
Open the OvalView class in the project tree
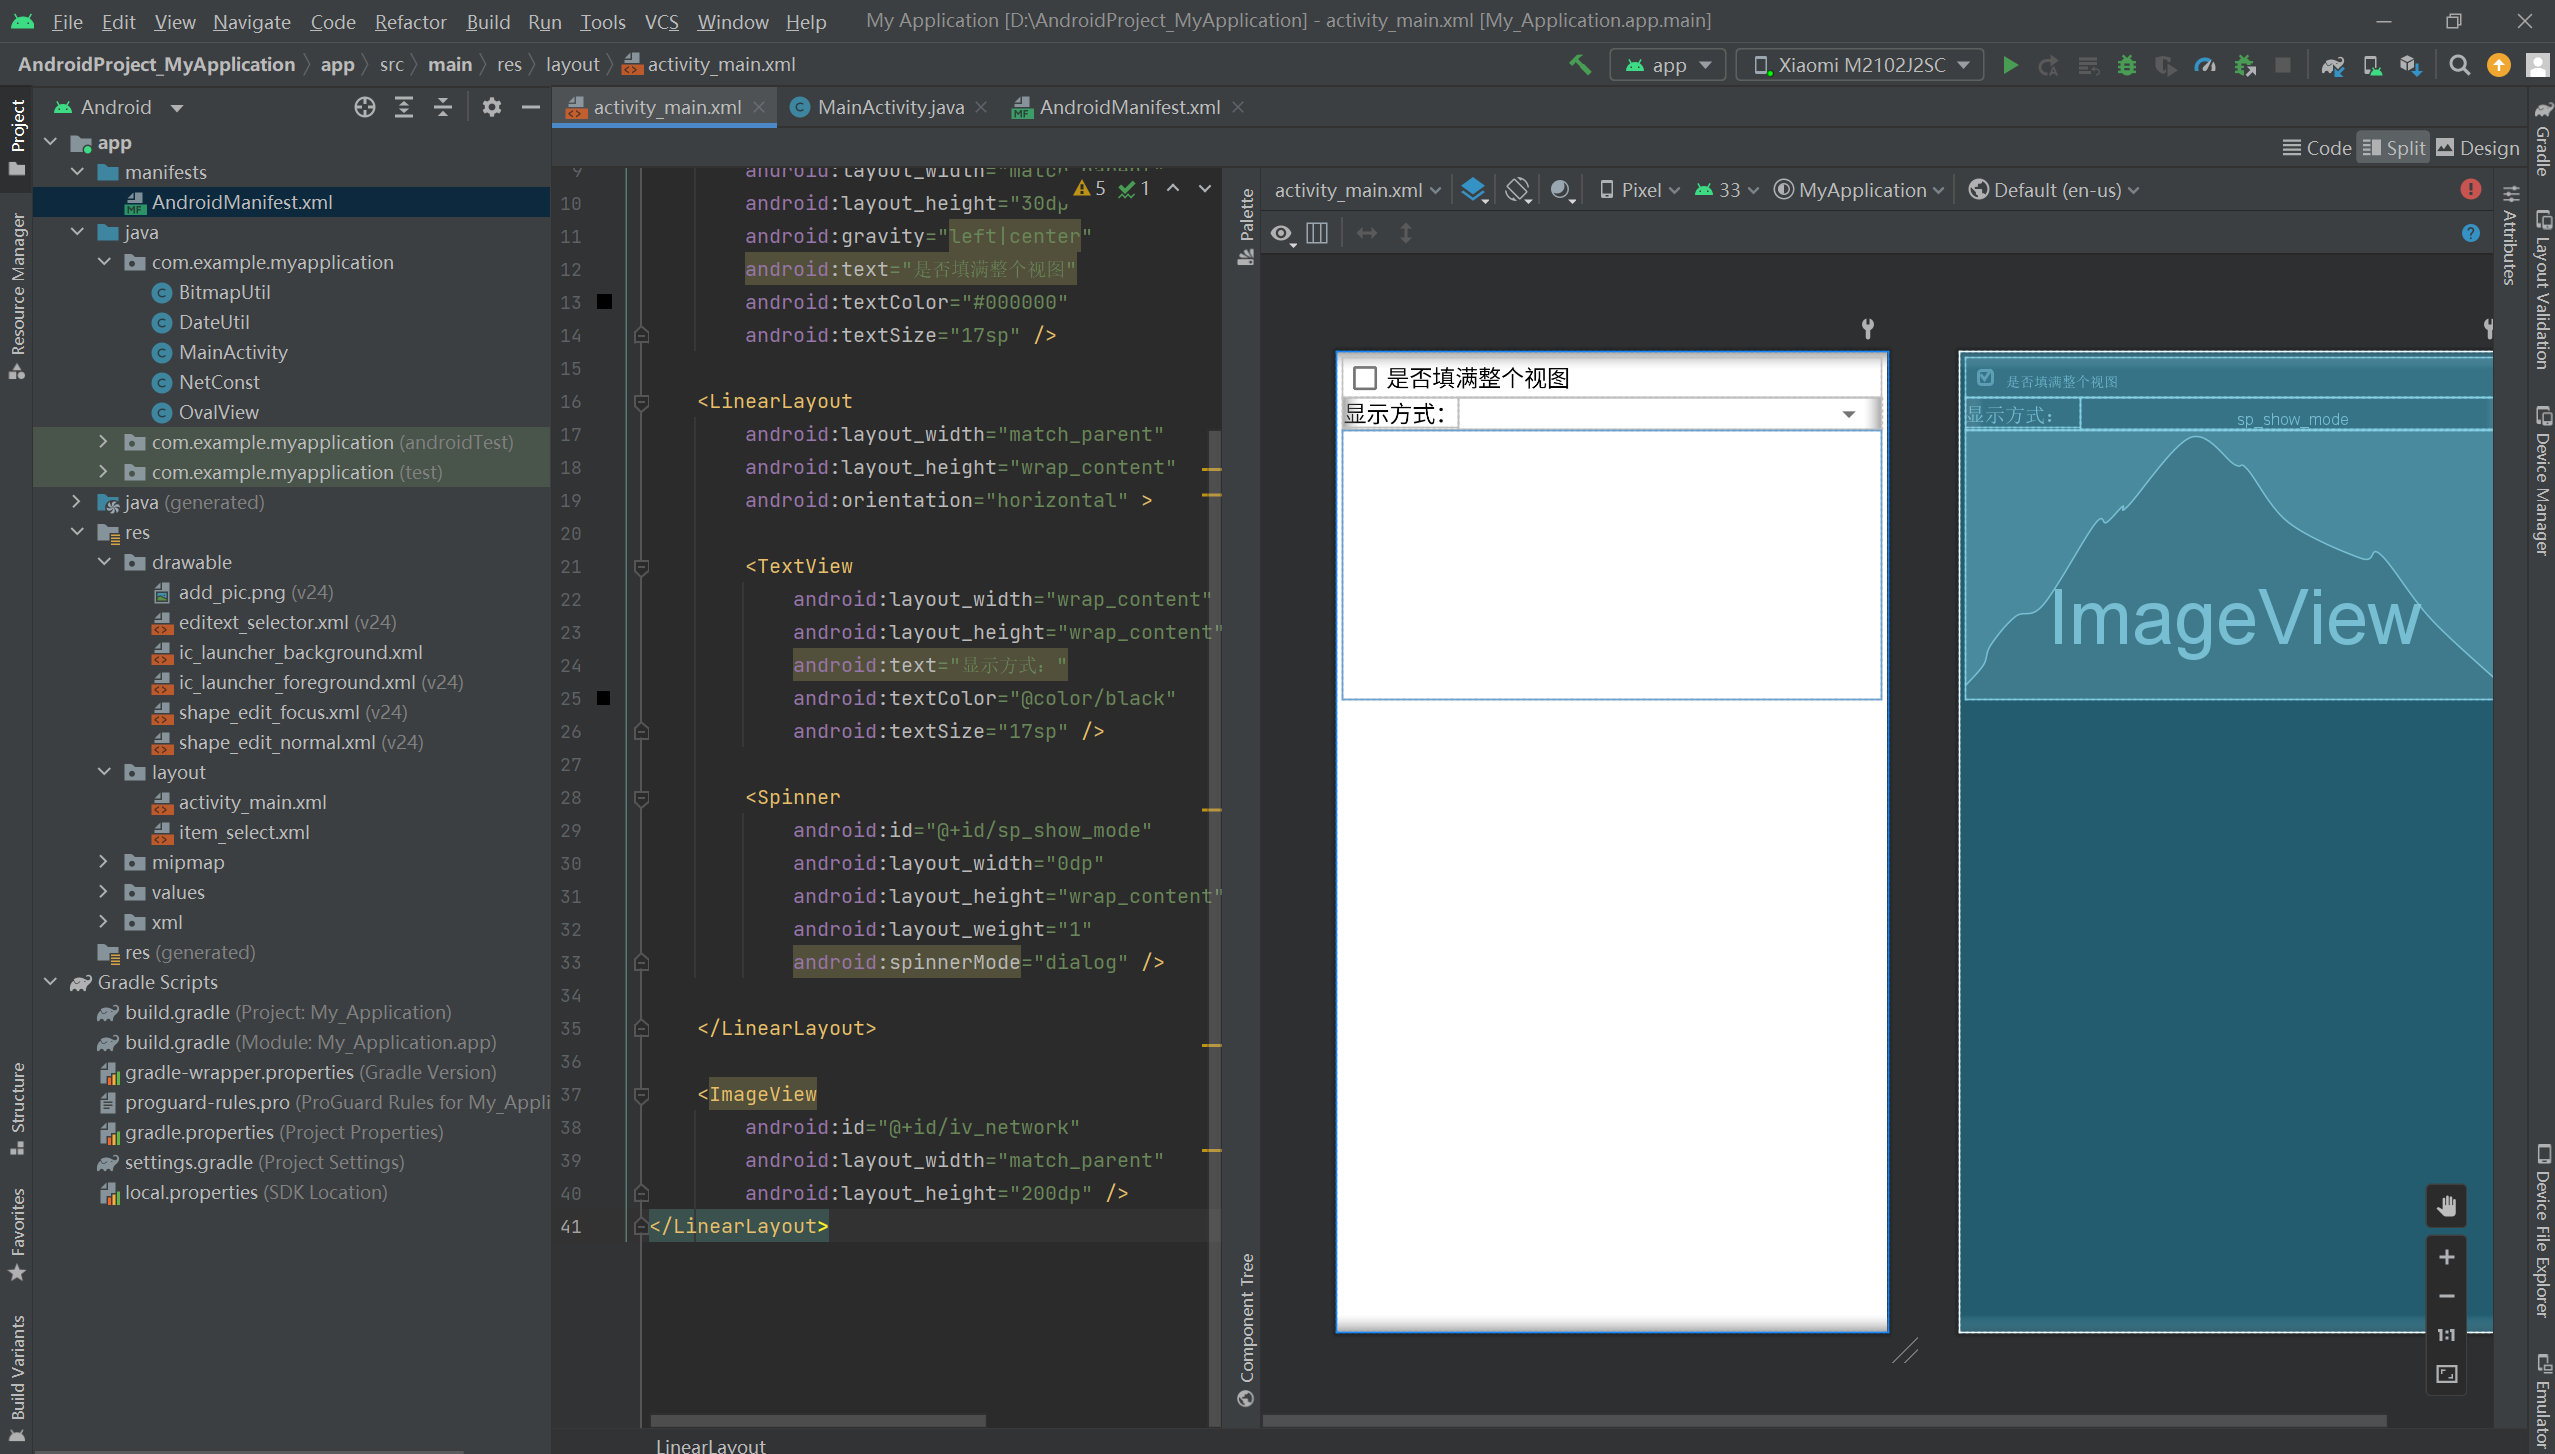tap(218, 412)
